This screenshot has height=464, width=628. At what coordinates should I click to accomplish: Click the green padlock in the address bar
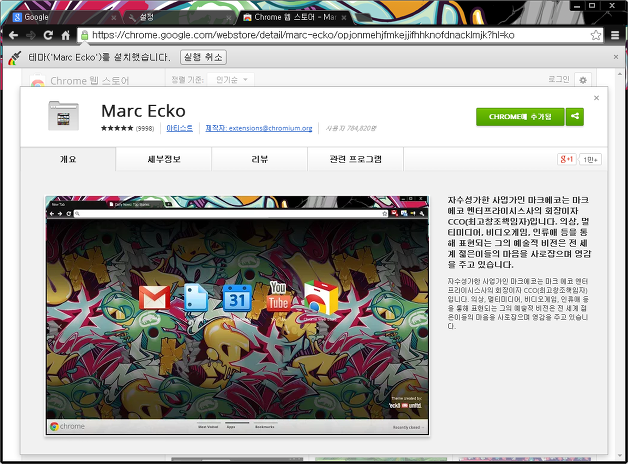click(85, 35)
